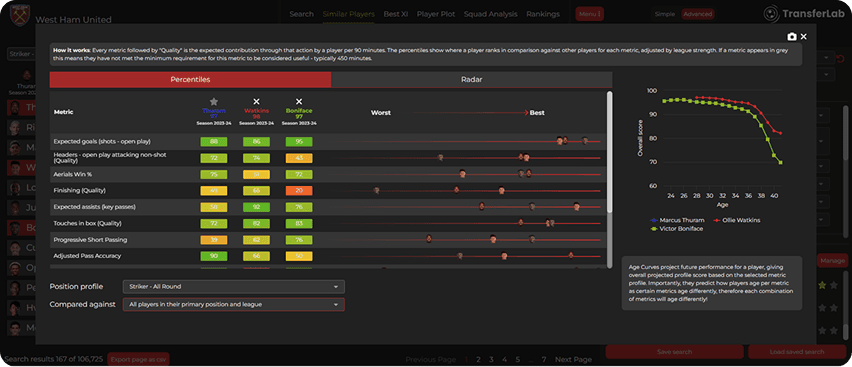Click Watkins' face marker on the Finishing row

click(502, 190)
